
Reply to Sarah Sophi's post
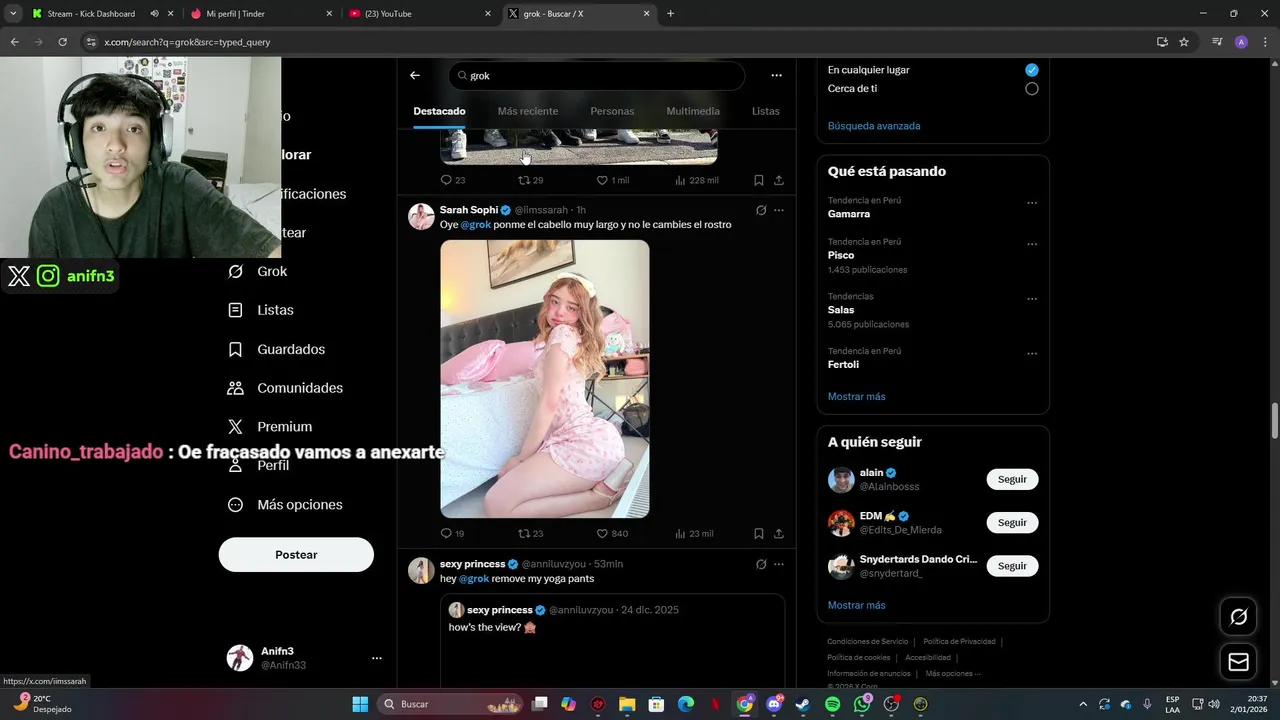coord(452,534)
